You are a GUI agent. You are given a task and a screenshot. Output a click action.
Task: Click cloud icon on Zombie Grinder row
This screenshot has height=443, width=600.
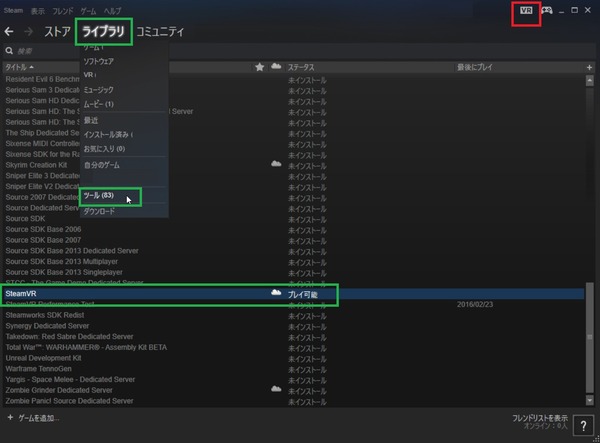pyautogui.click(x=276, y=389)
